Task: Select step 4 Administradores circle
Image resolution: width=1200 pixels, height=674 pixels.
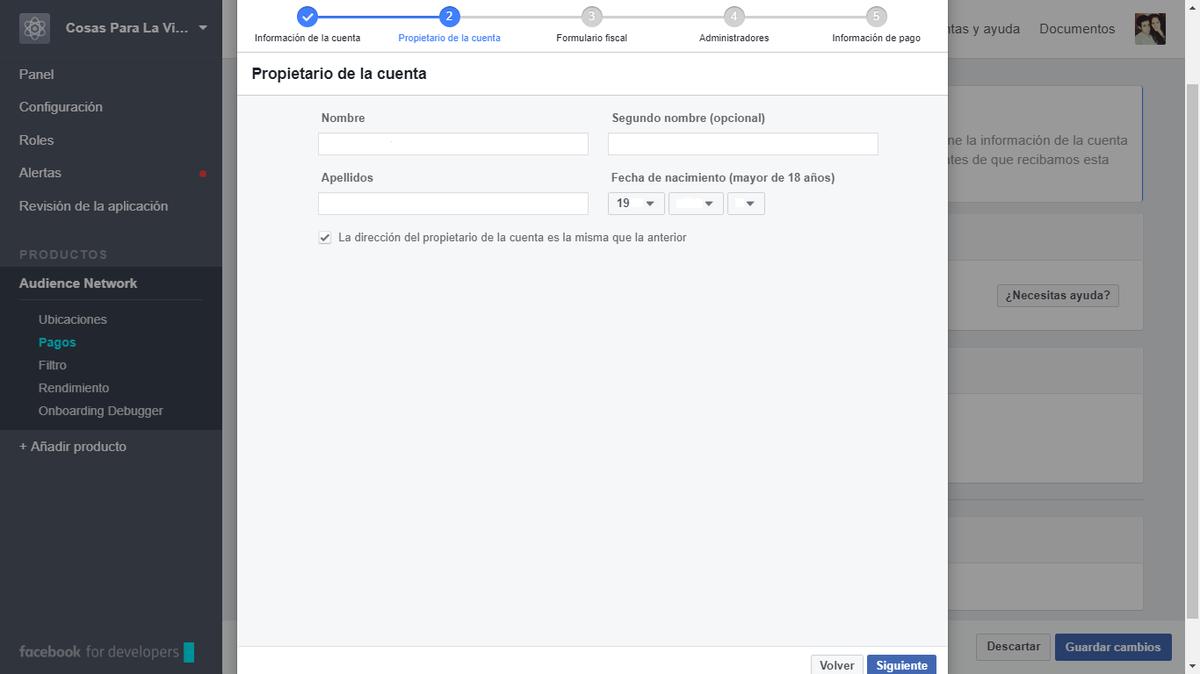Action: (x=734, y=16)
